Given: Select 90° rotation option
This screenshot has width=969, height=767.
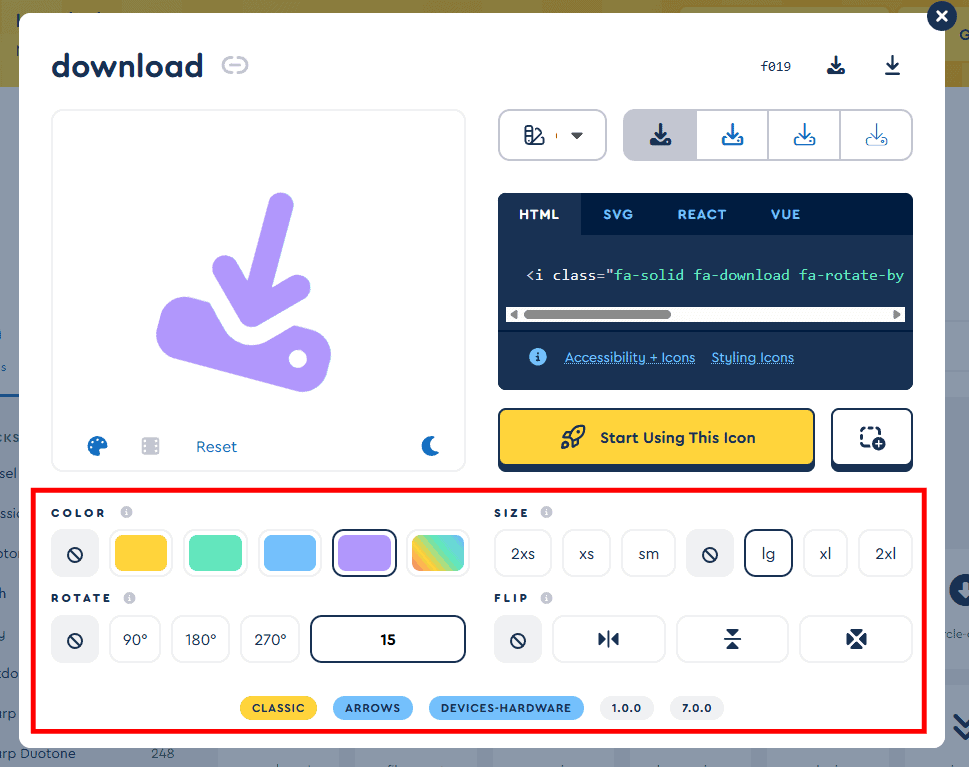Looking at the screenshot, I should pos(135,639).
